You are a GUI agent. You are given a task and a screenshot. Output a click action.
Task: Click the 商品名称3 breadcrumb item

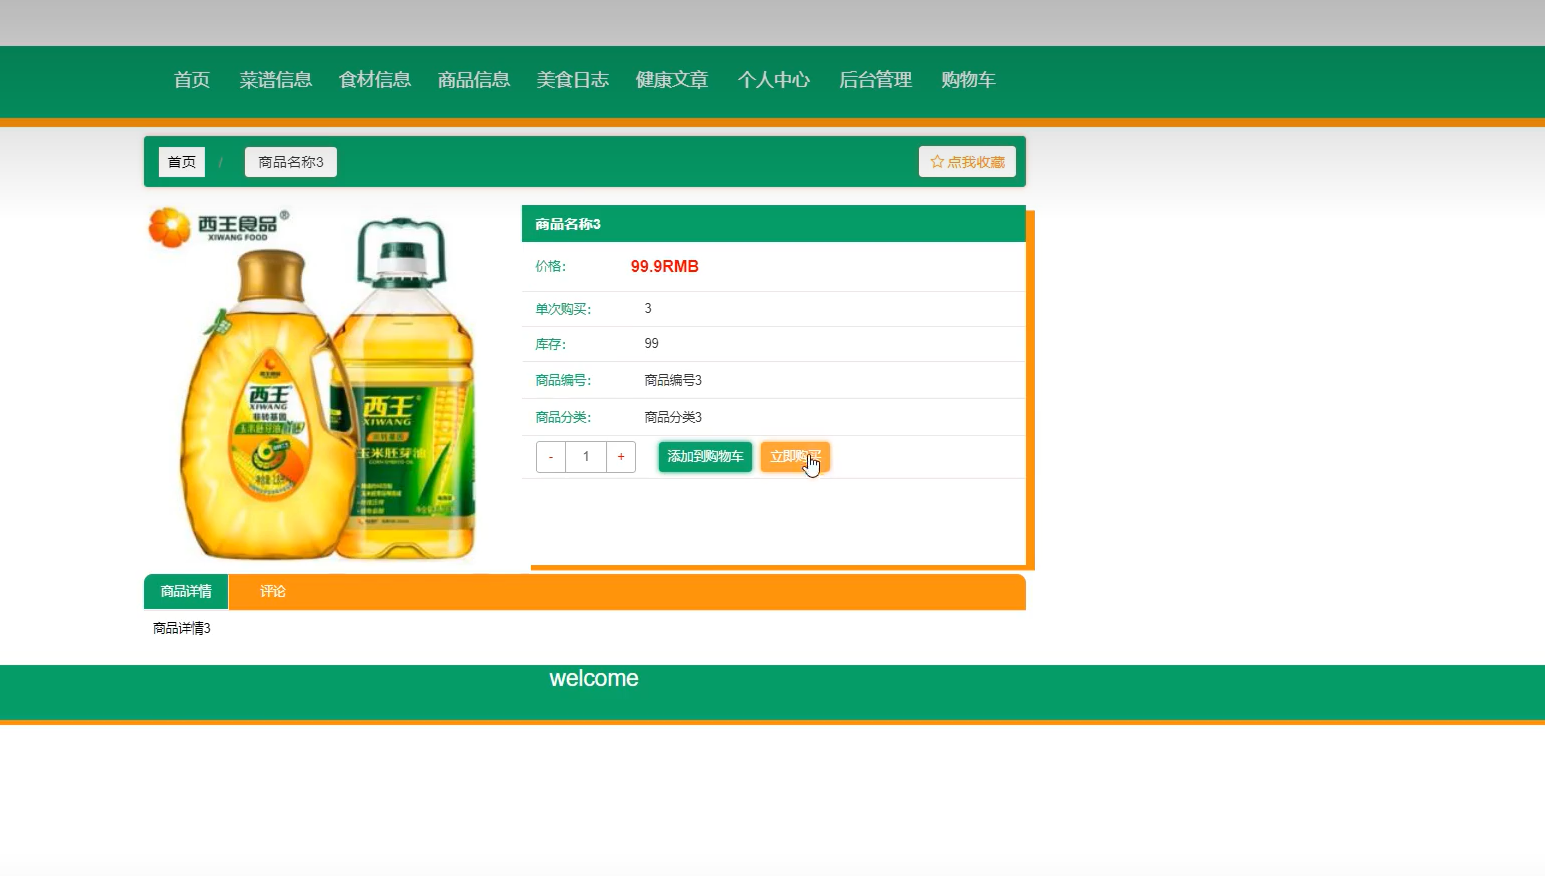291,162
